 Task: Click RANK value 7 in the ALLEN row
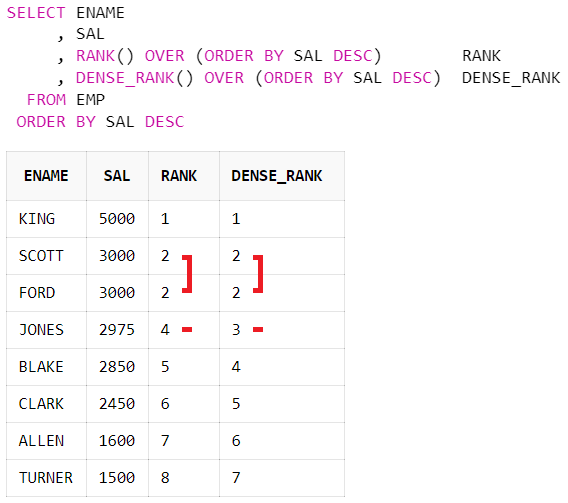165,441
